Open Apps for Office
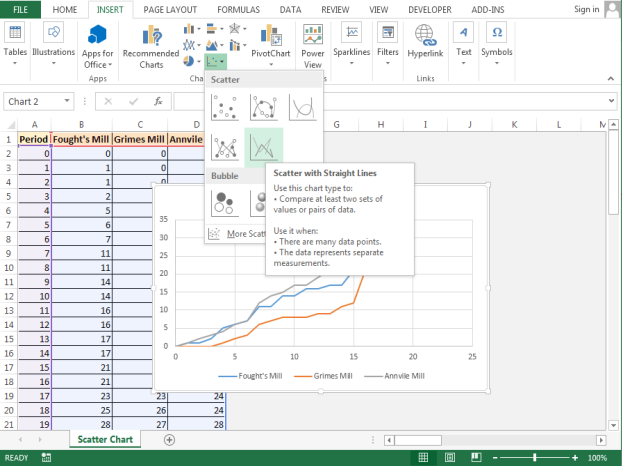625x469 pixels. tap(98, 46)
